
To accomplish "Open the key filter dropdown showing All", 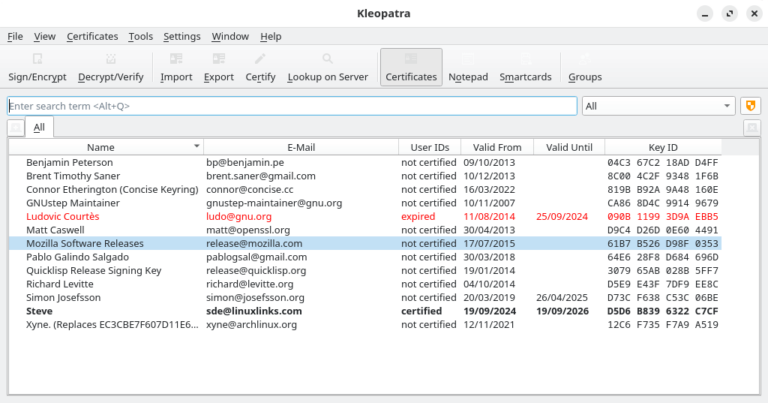I will coord(658,106).
